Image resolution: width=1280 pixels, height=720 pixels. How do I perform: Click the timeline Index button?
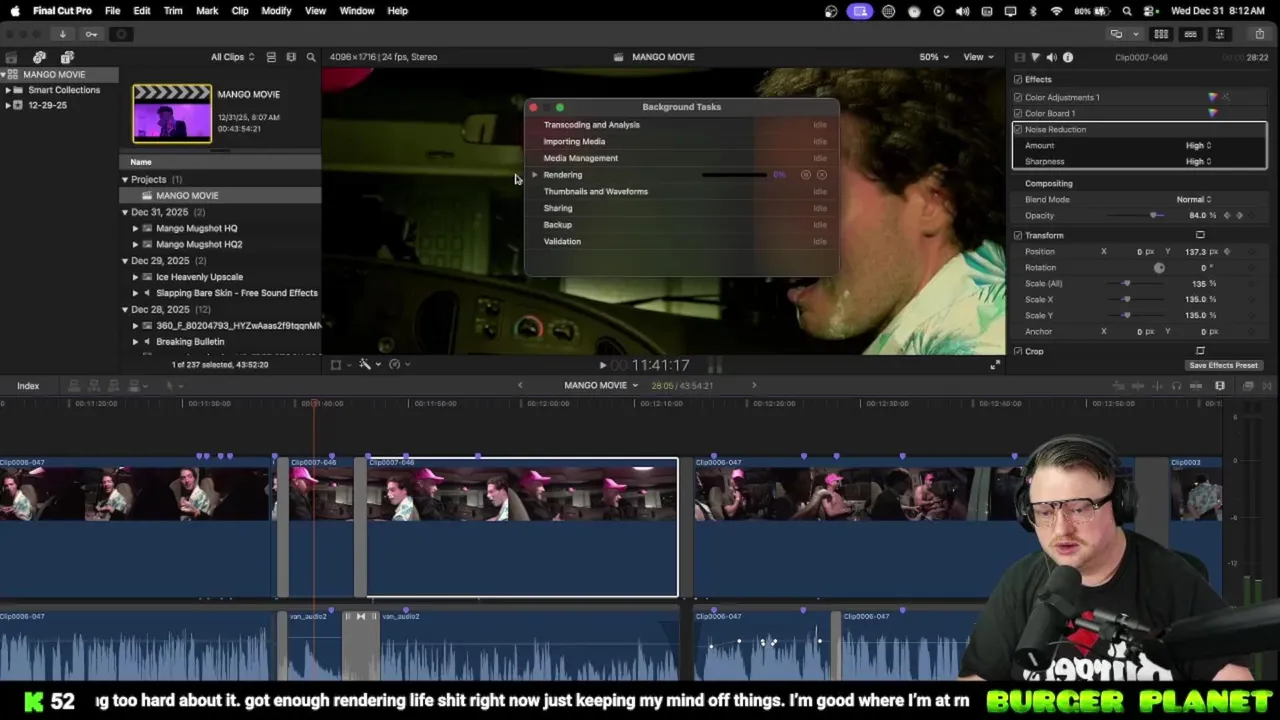(x=28, y=385)
